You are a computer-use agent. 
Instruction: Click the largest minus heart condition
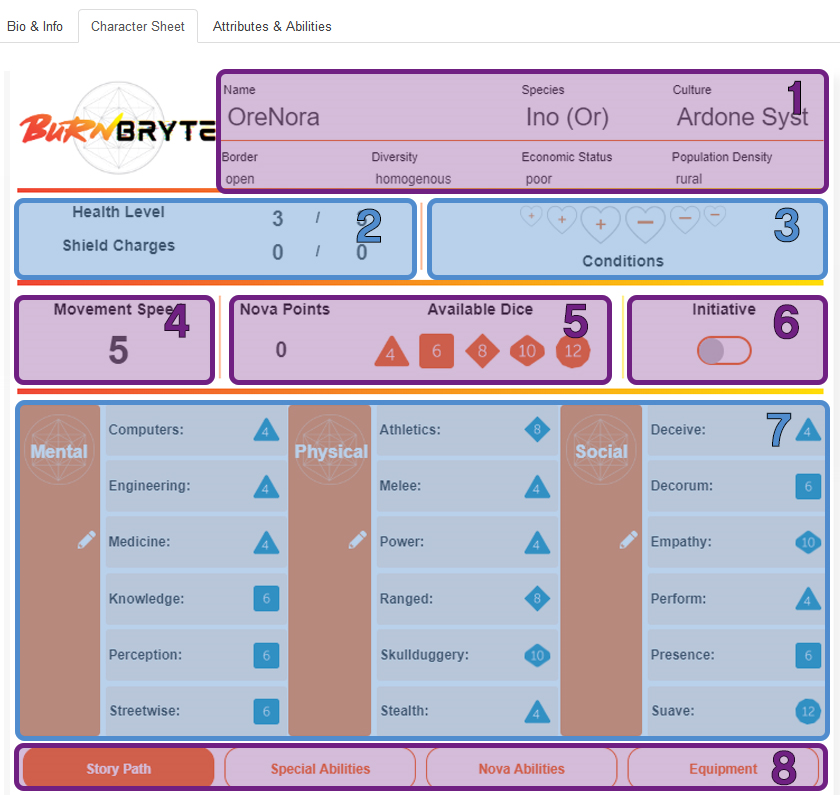645,225
